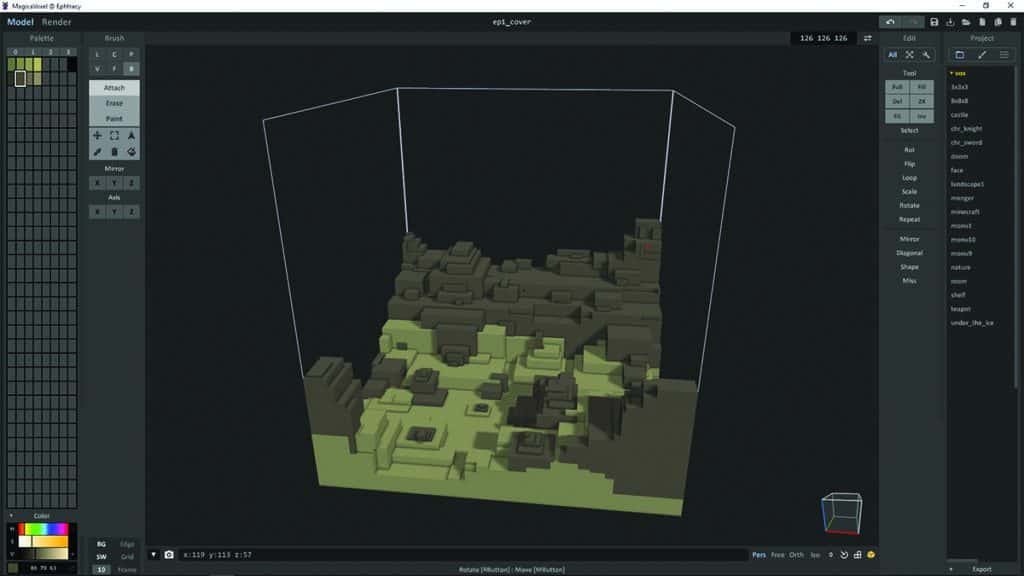Select the Orth camera mode
The width and height of the screenshot is (1024, 576).
(796, 555)
